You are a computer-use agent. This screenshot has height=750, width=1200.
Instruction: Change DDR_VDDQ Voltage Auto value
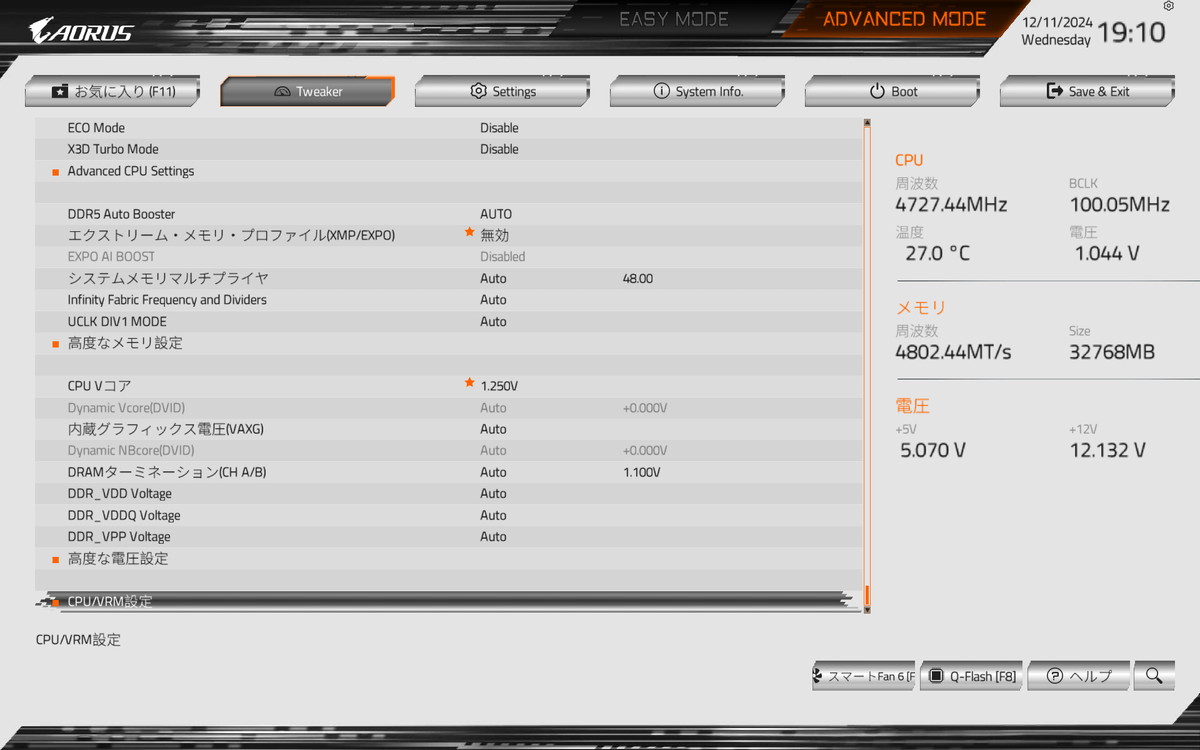coord(493,516)
